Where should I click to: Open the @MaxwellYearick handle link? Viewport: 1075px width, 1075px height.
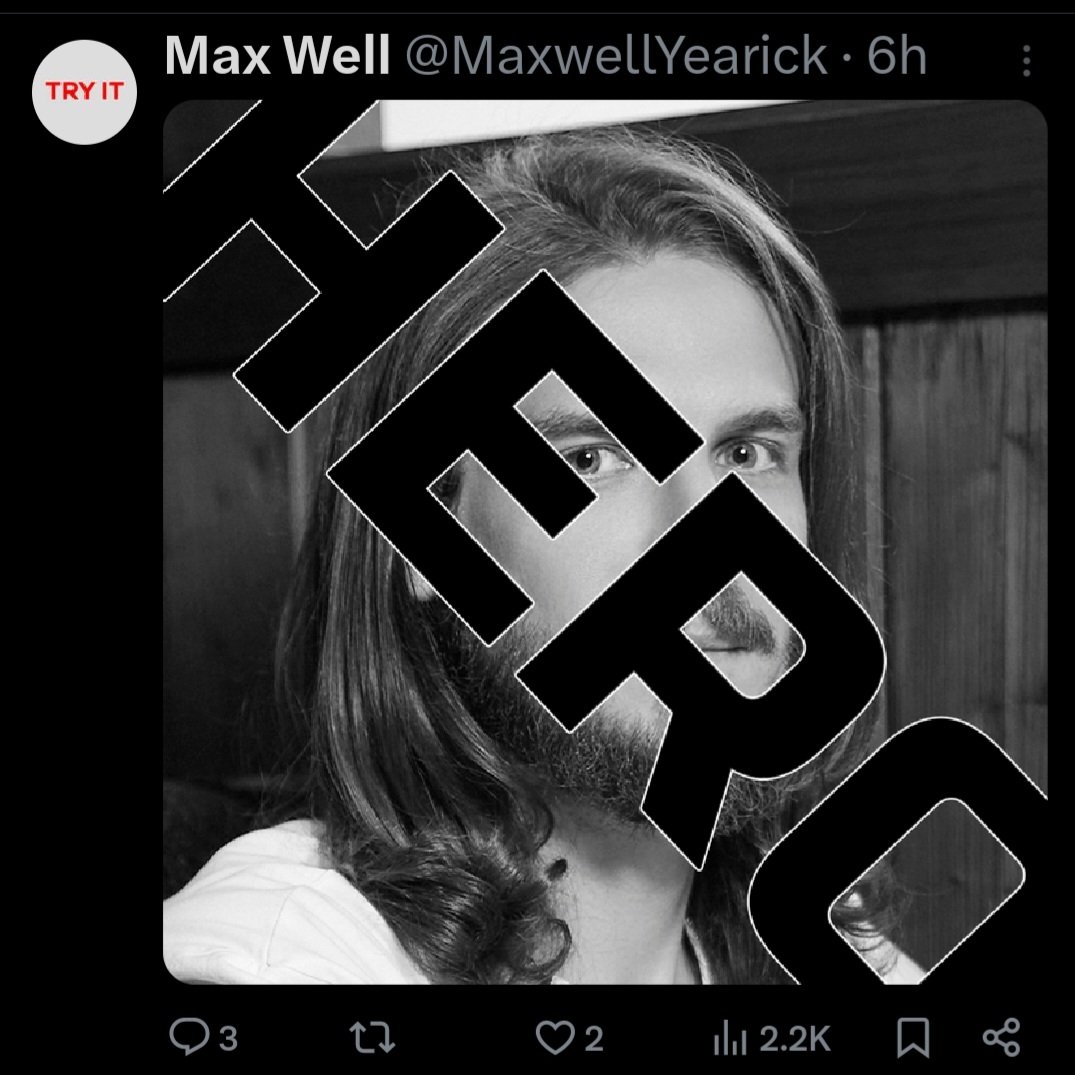point(616,56)
